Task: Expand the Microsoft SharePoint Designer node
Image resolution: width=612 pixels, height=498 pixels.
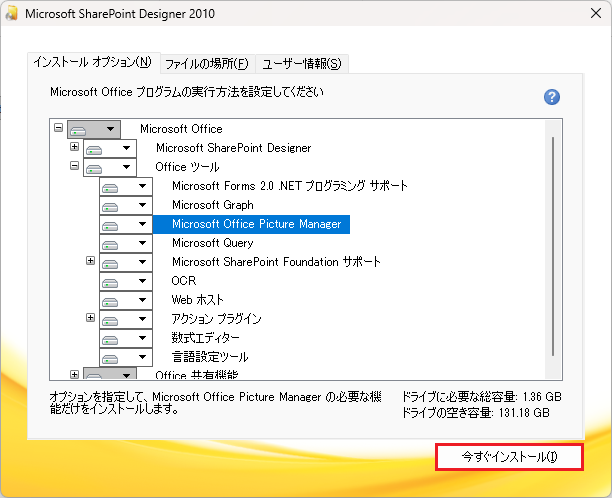Action: click(74, 147)
